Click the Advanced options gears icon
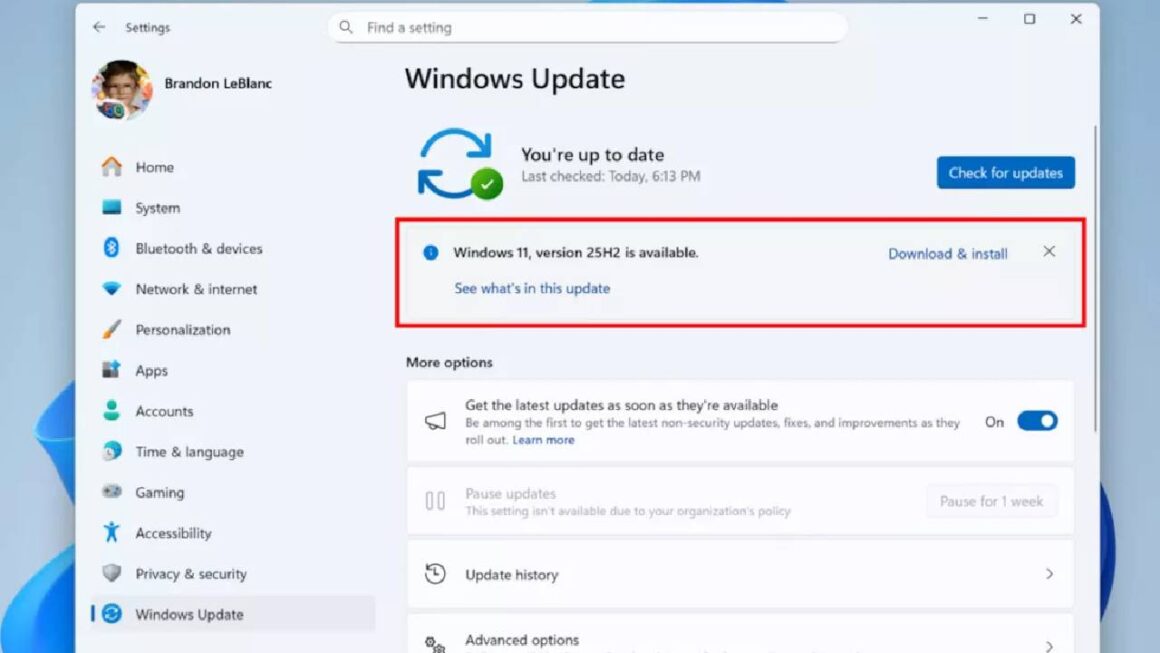Viewport: 1160px width, 653px height. [x=435, y=644]
